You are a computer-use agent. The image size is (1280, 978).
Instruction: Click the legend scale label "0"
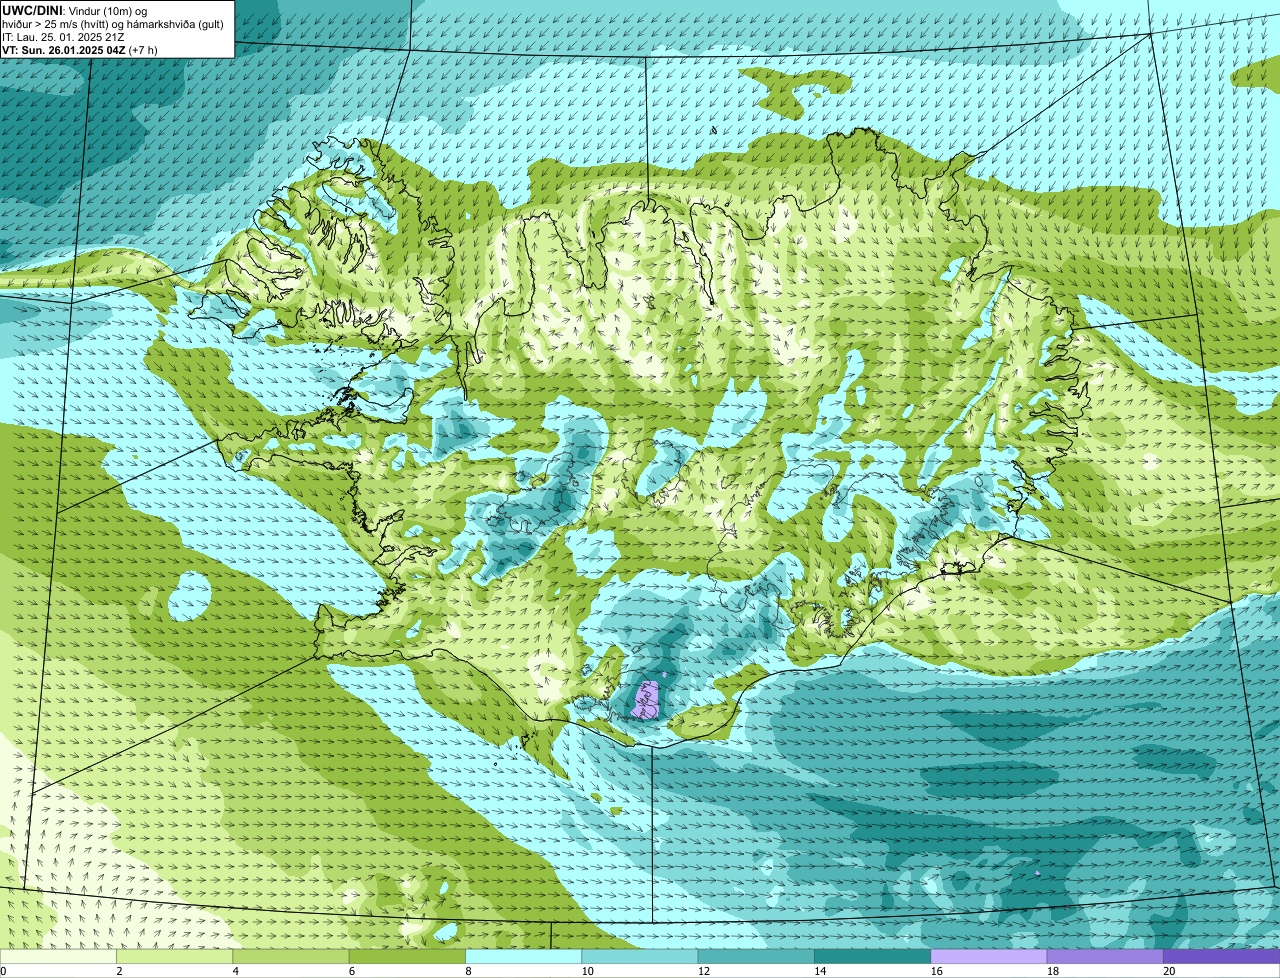(4, 971)
